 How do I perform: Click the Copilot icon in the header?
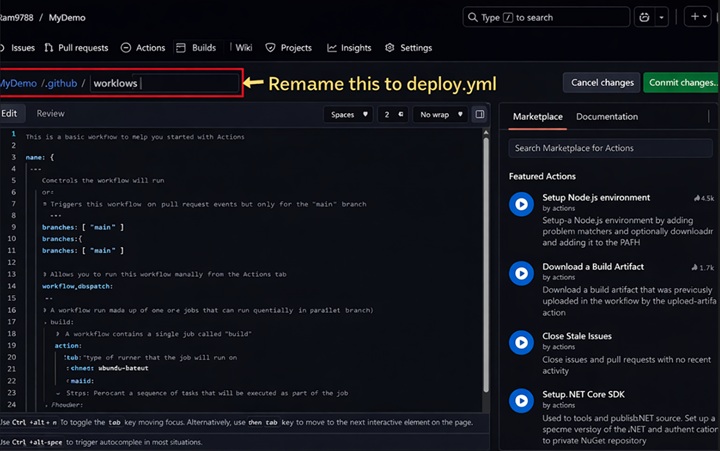(645, 17)
